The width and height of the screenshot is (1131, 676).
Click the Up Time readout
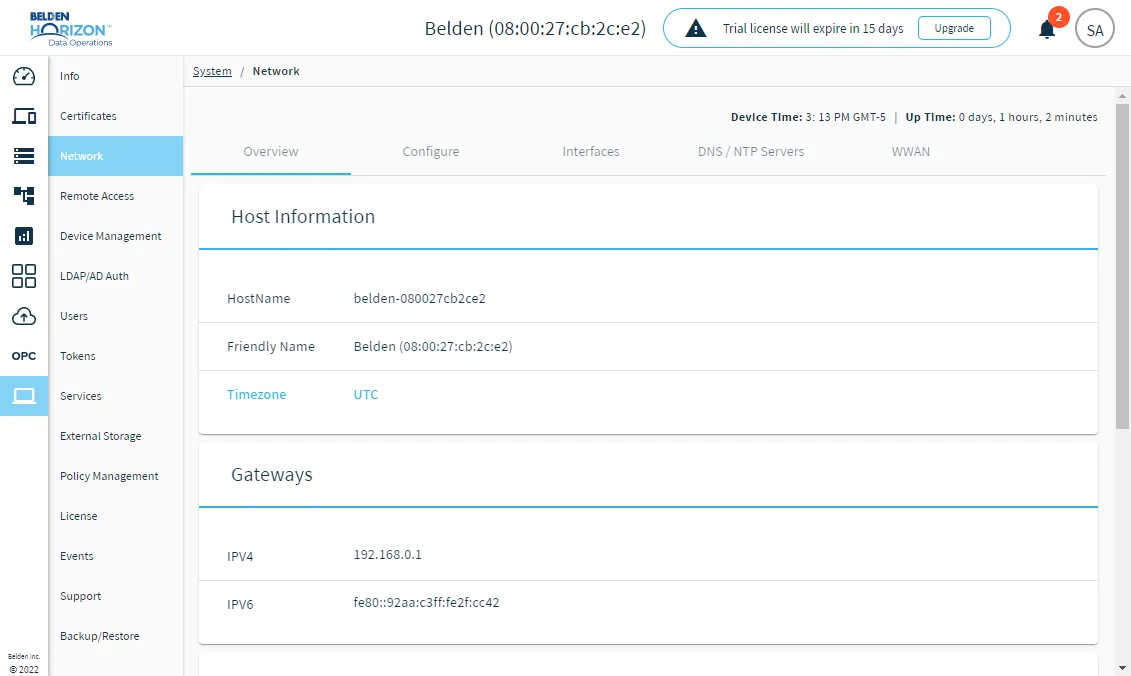(x=1001, y=117)
